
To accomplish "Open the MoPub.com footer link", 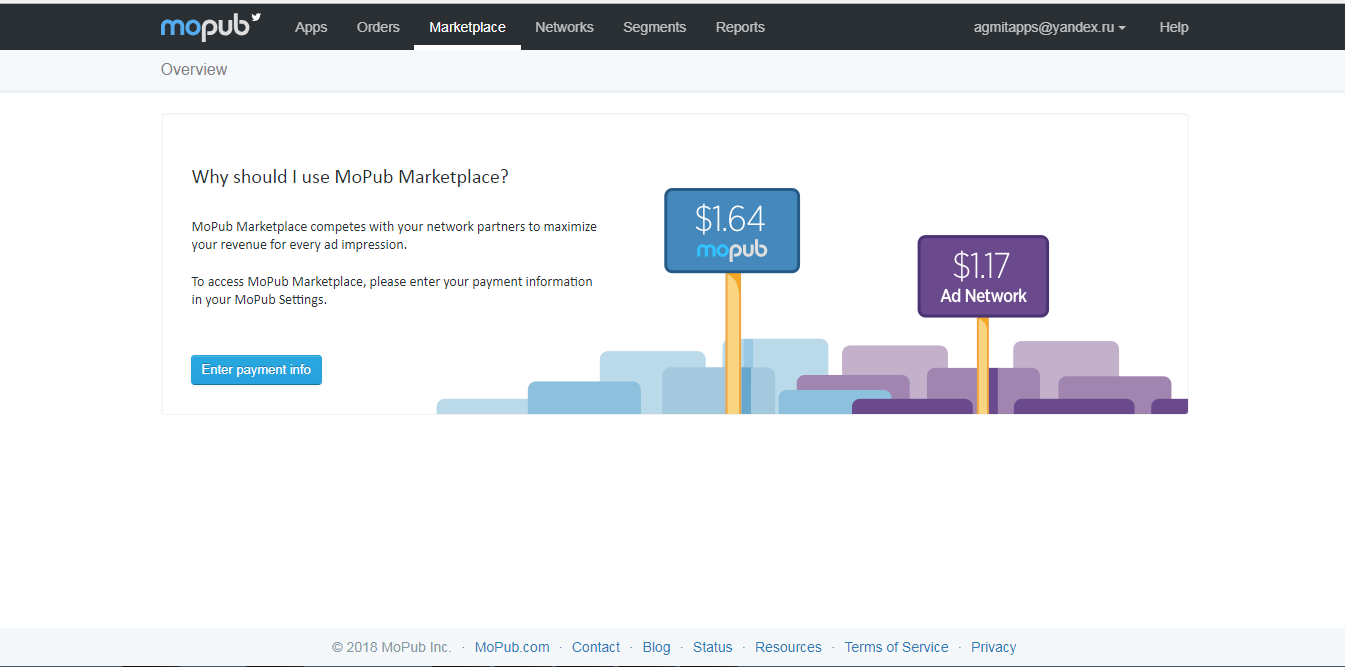I will pos(512,647).
